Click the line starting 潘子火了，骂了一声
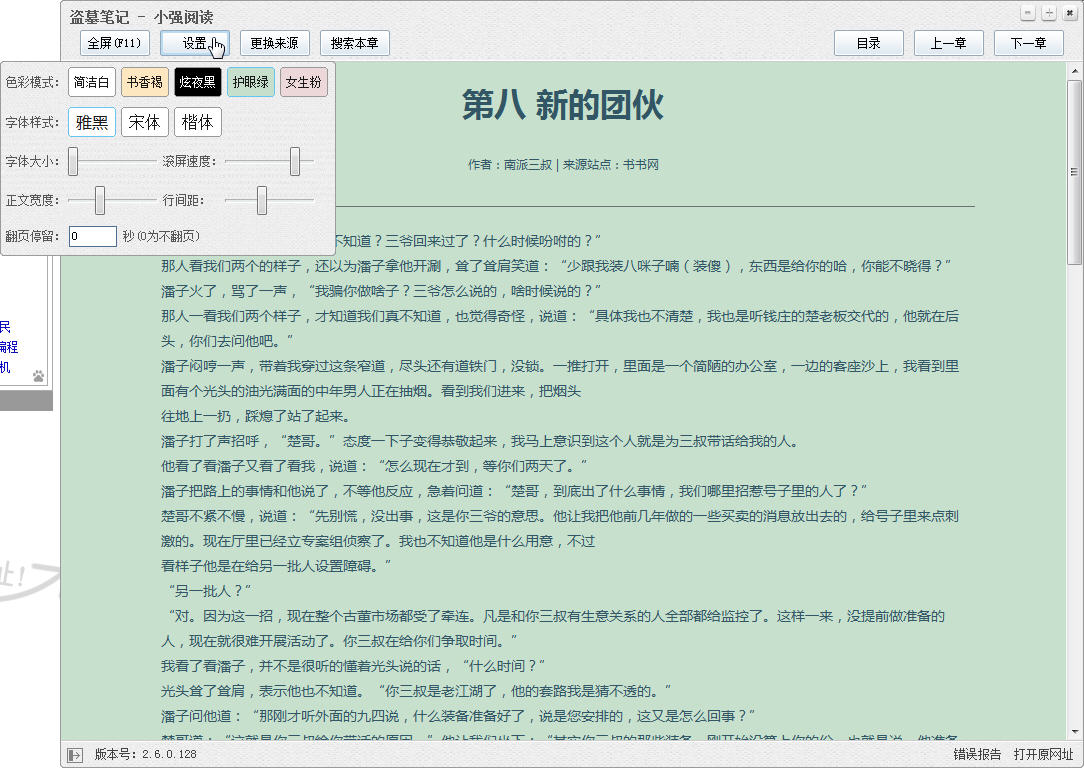The height and width of the screenshot is (768, 1084). 381,291
